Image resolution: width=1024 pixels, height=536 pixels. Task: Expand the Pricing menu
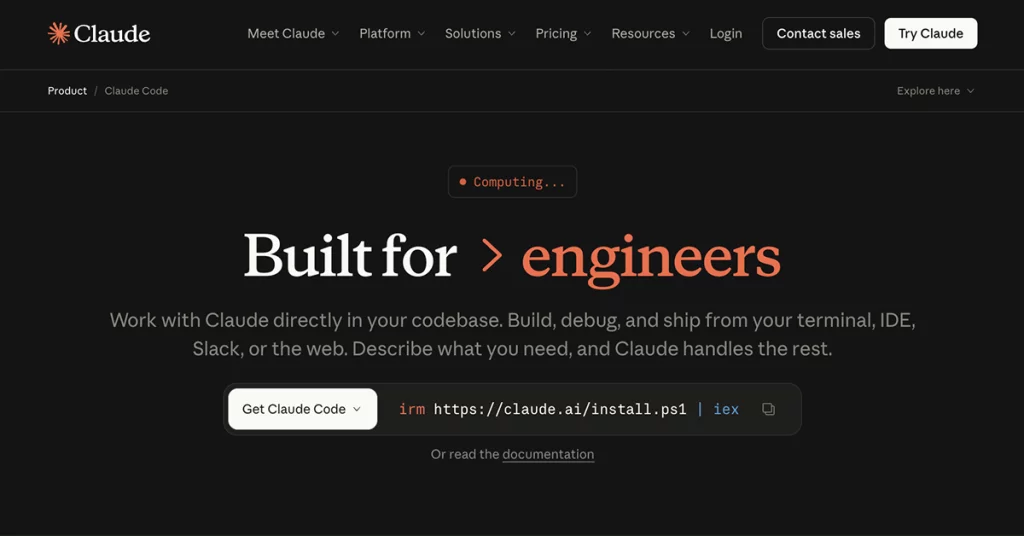coord(563,33)
